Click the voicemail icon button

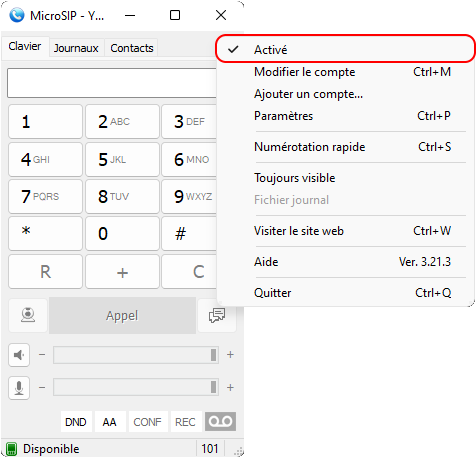click(x=220, y=422)
